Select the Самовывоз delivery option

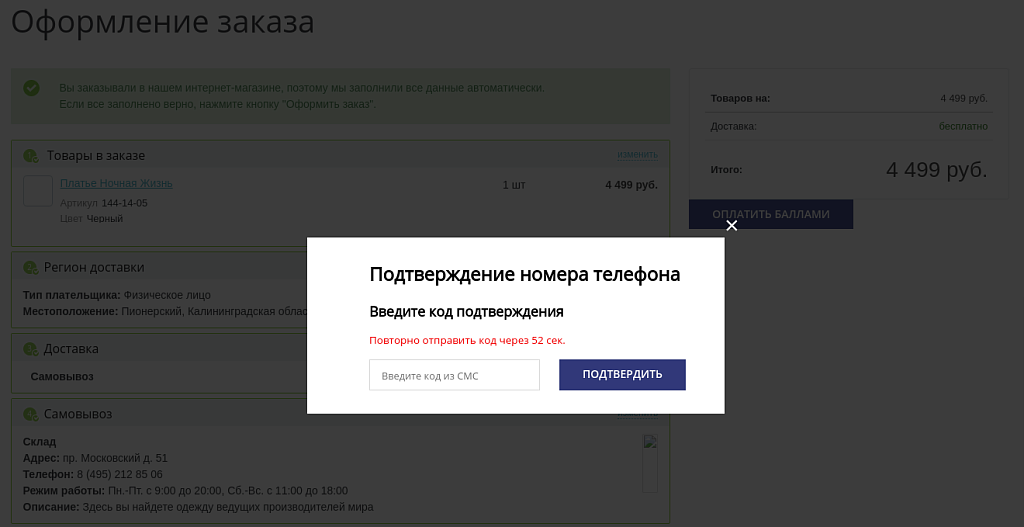(62, 377)
